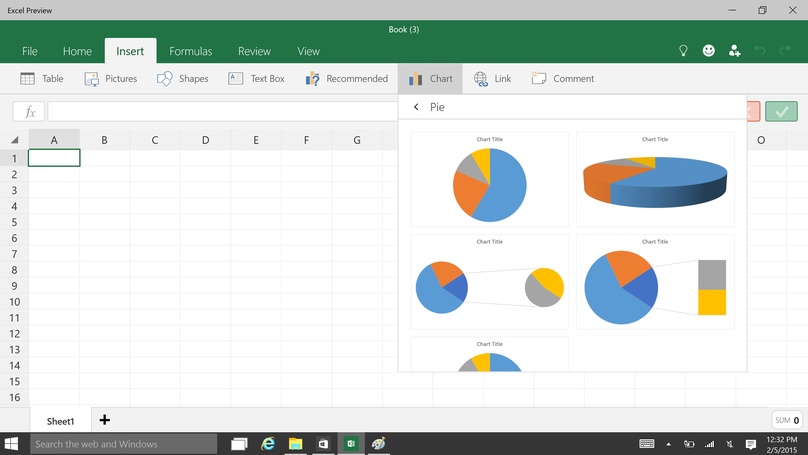
Task: Add a new sheet with plus button
Action: click(105, 419)
